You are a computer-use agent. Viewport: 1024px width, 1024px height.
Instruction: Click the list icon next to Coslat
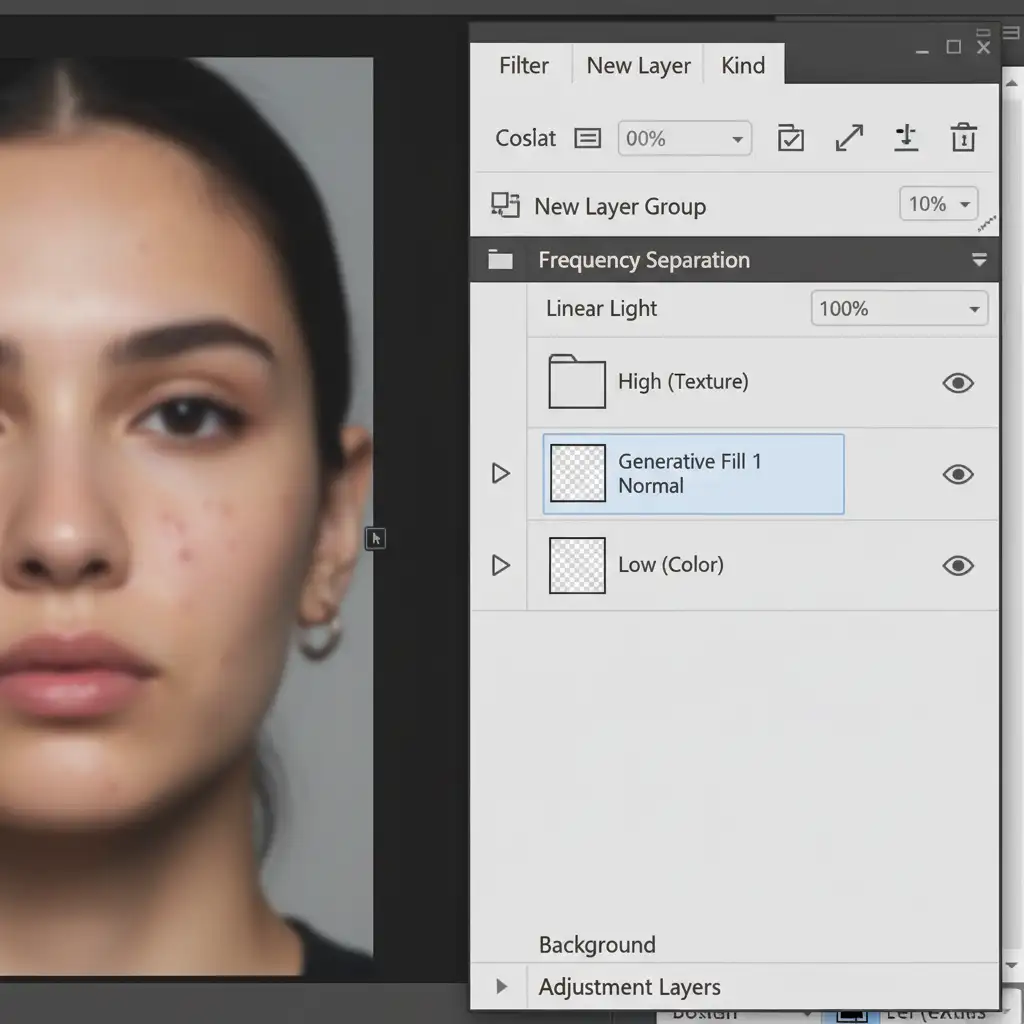[x=588, y=139]
